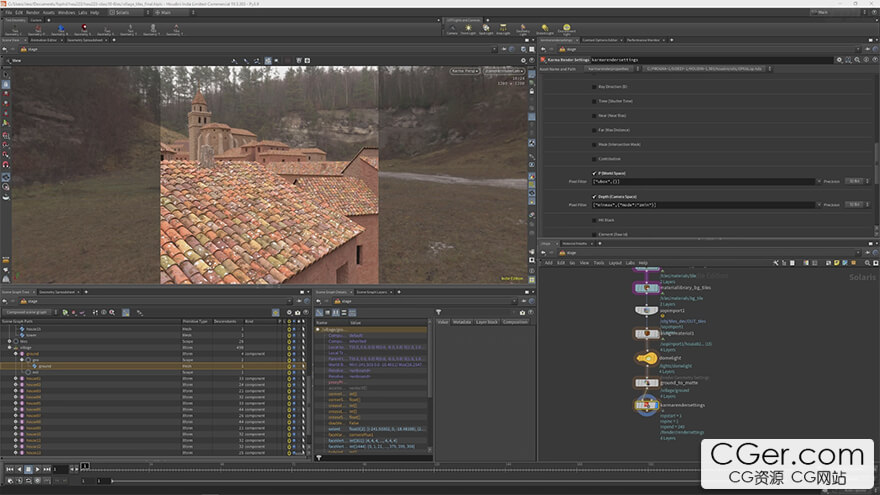Screen dimensions: 880x495
Task: Add an Area Light from the shelf
Action: pyautogui.click(x=503, y=29)
